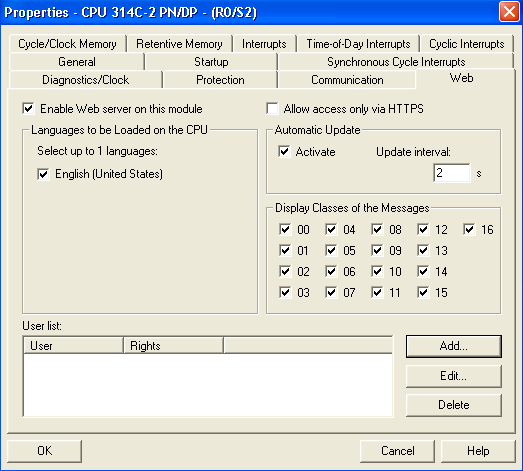This screenshot has height=471, width=523.
Task: Uncheck message display class 00
Action: 285,229
